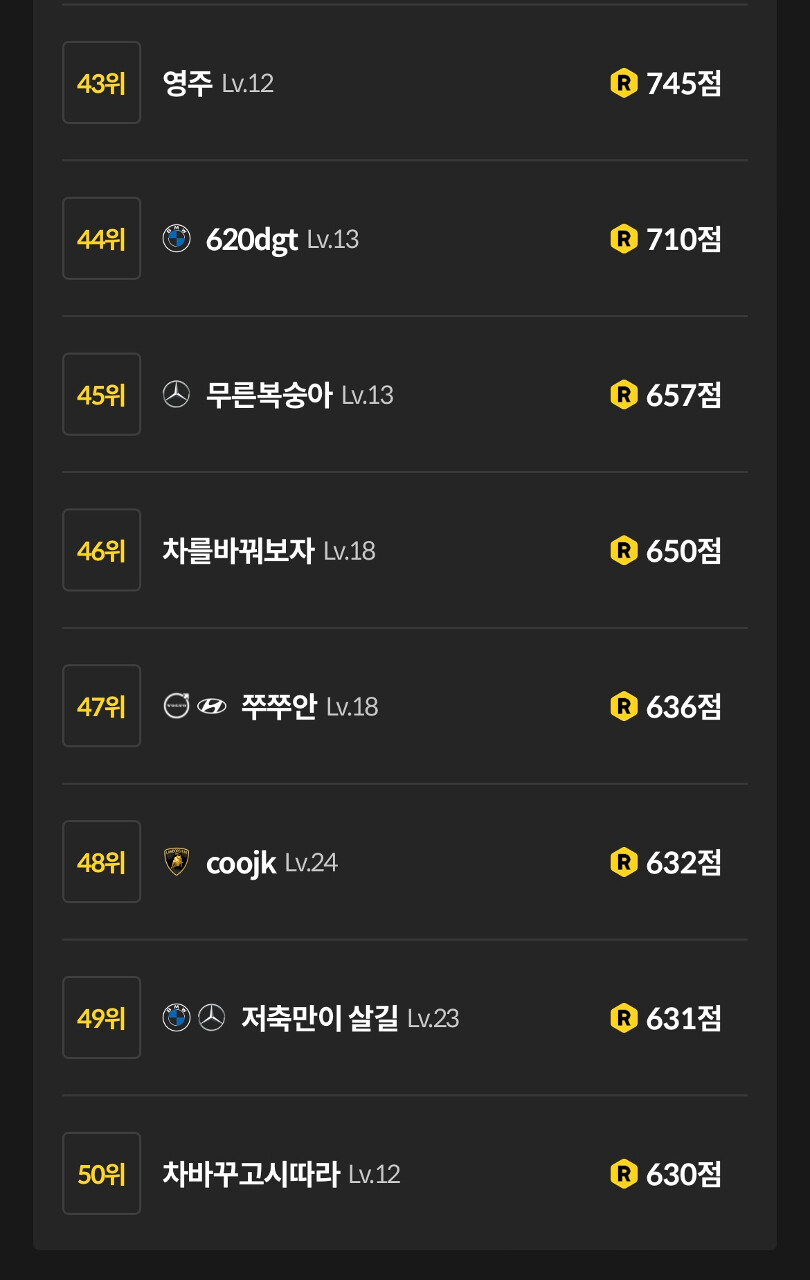The width and height of the screenshot is (810, 1280).
Task: Click the BMW logo beside 저축만이 살길
Action: [176, 1018]
